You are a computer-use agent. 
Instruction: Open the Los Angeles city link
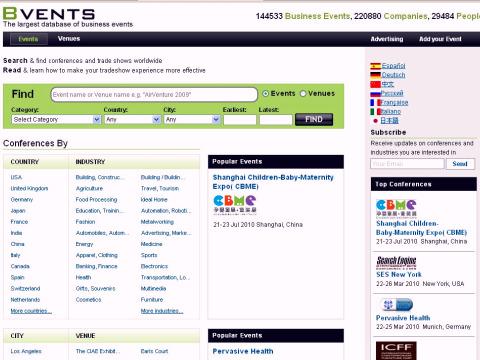[x=26, y=351]
